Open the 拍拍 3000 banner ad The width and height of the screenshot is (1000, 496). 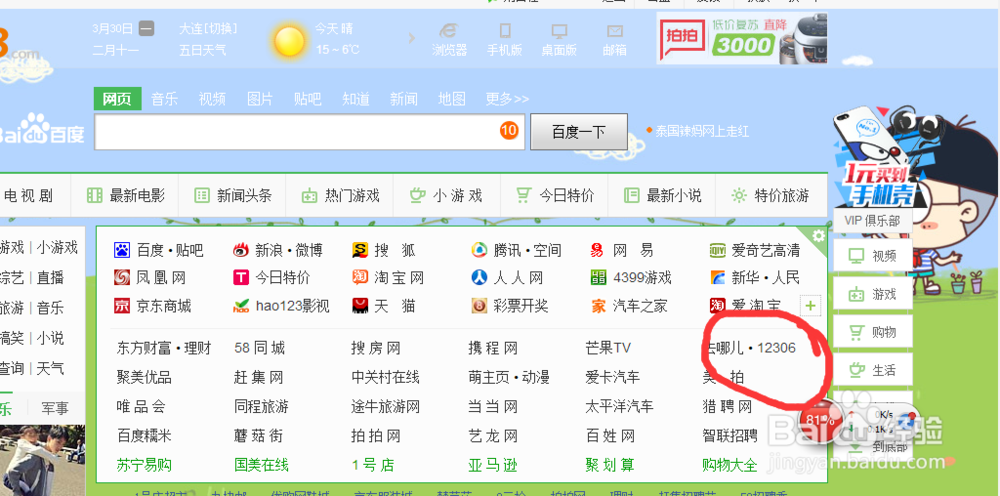coord(742,38)
